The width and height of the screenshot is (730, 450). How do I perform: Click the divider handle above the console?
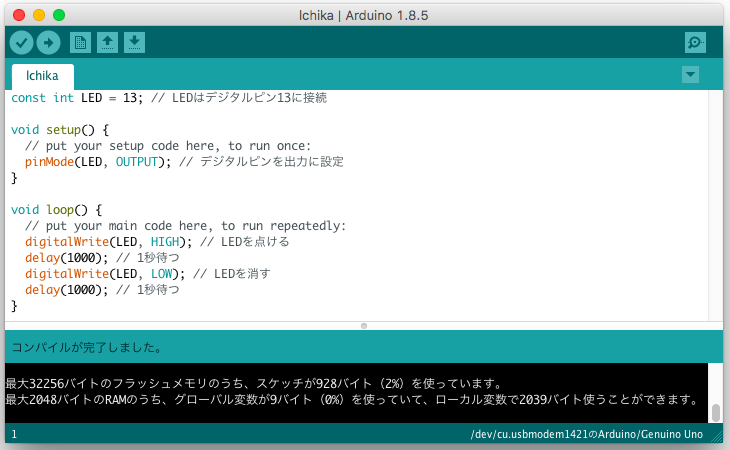[364, 326]
